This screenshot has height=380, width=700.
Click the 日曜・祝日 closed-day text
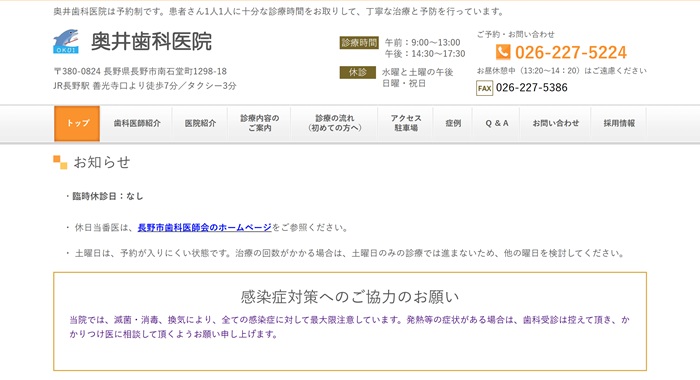pos(404,84)
